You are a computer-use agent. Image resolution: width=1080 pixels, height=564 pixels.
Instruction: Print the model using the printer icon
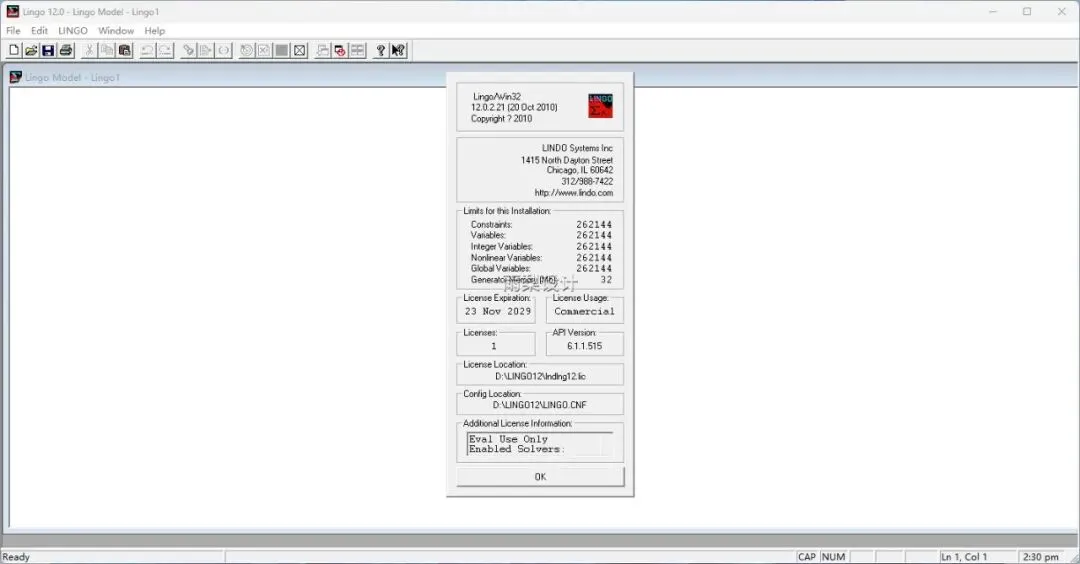click(66, 50)
